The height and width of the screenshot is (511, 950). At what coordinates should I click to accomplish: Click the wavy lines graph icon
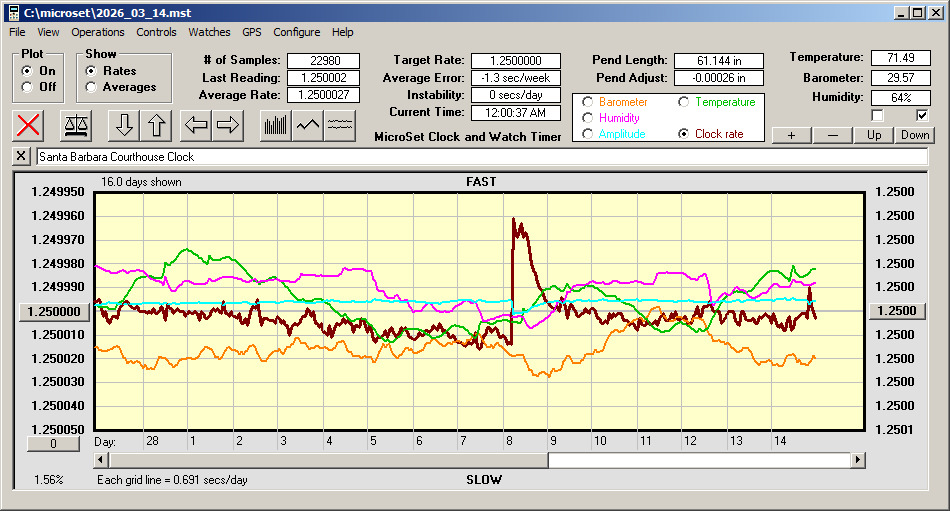(x=341, y=125)
